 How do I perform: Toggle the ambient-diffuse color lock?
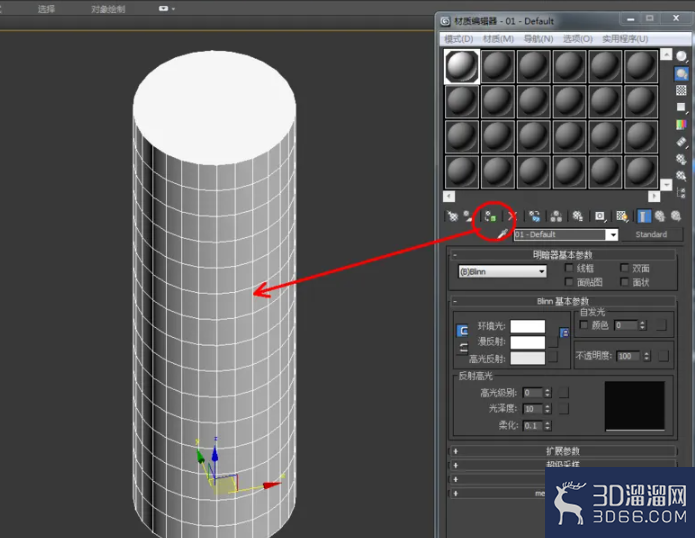(x=462, y=331)
